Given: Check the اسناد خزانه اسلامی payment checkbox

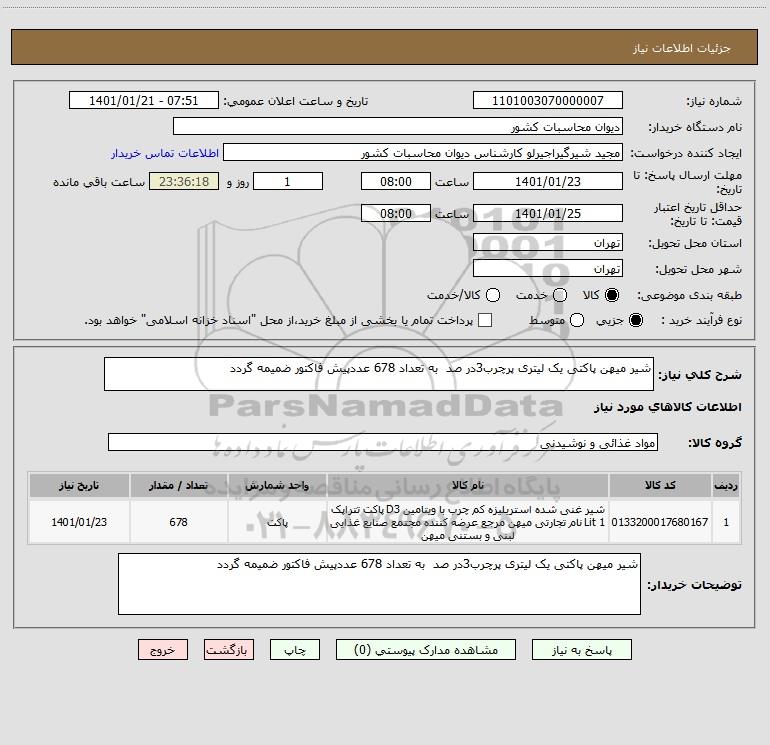Looking at the screenshot, I should click(x=485, y=320).
